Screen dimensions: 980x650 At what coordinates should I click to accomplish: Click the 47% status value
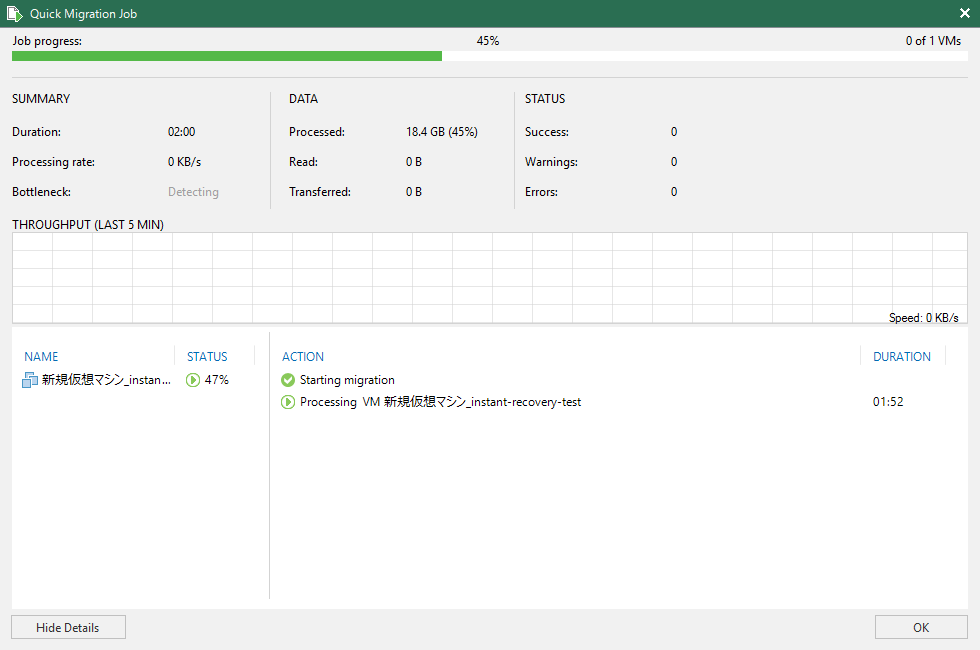click(x=217, y=380)
